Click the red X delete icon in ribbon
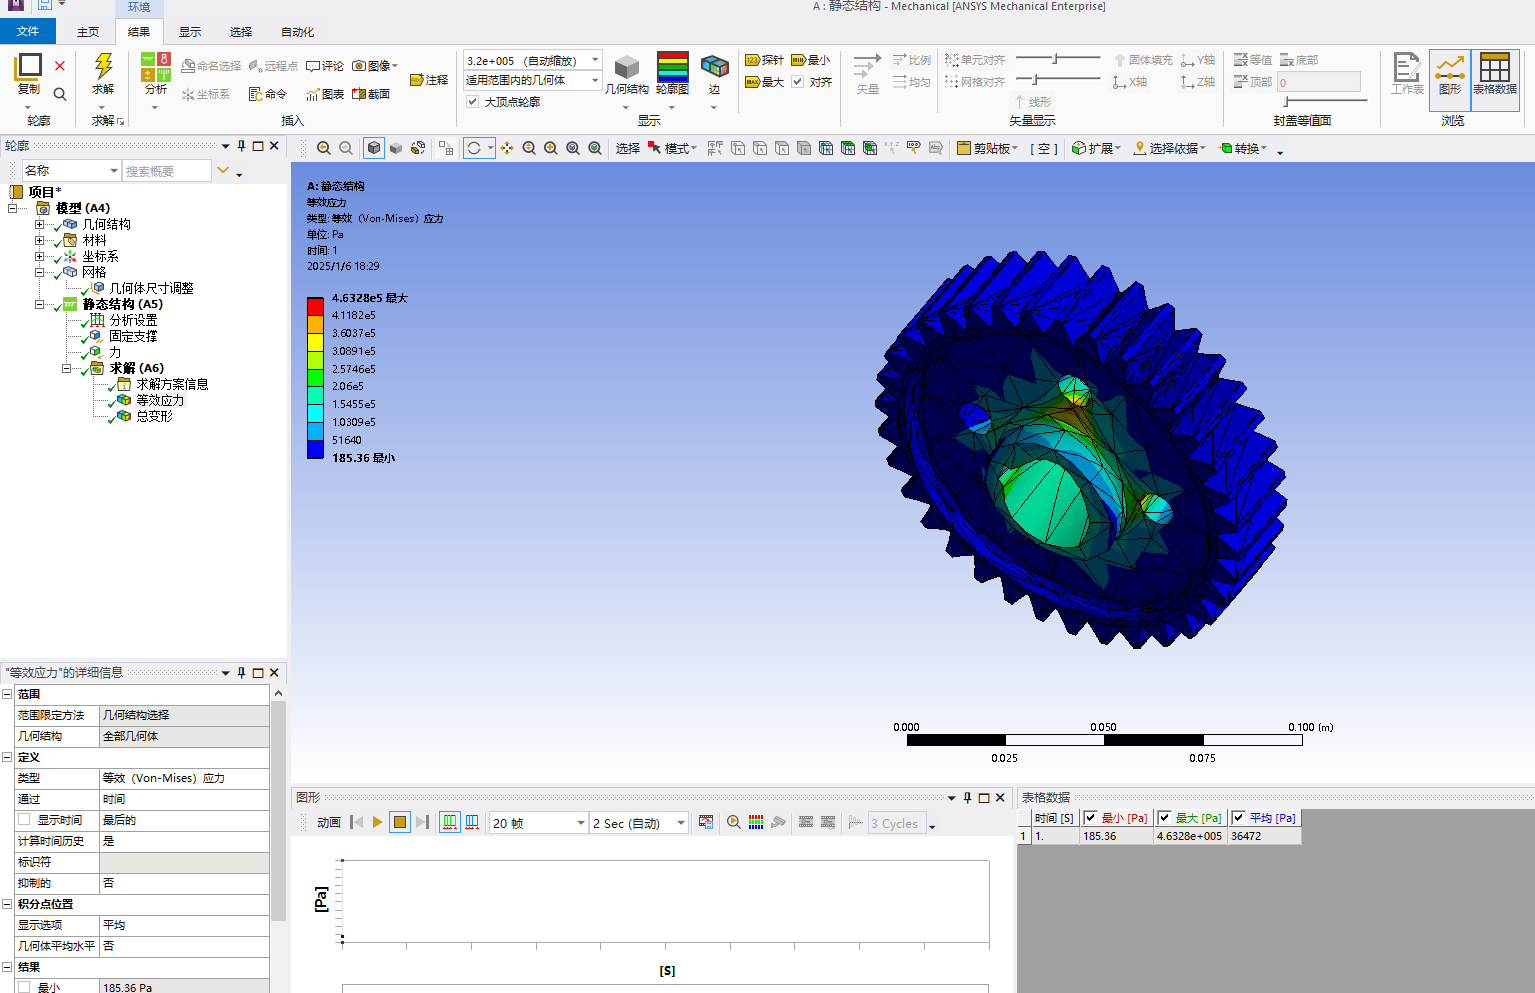Image resolution: width=1535 pixels, height=993 pixels. click(x=60, y=66)
